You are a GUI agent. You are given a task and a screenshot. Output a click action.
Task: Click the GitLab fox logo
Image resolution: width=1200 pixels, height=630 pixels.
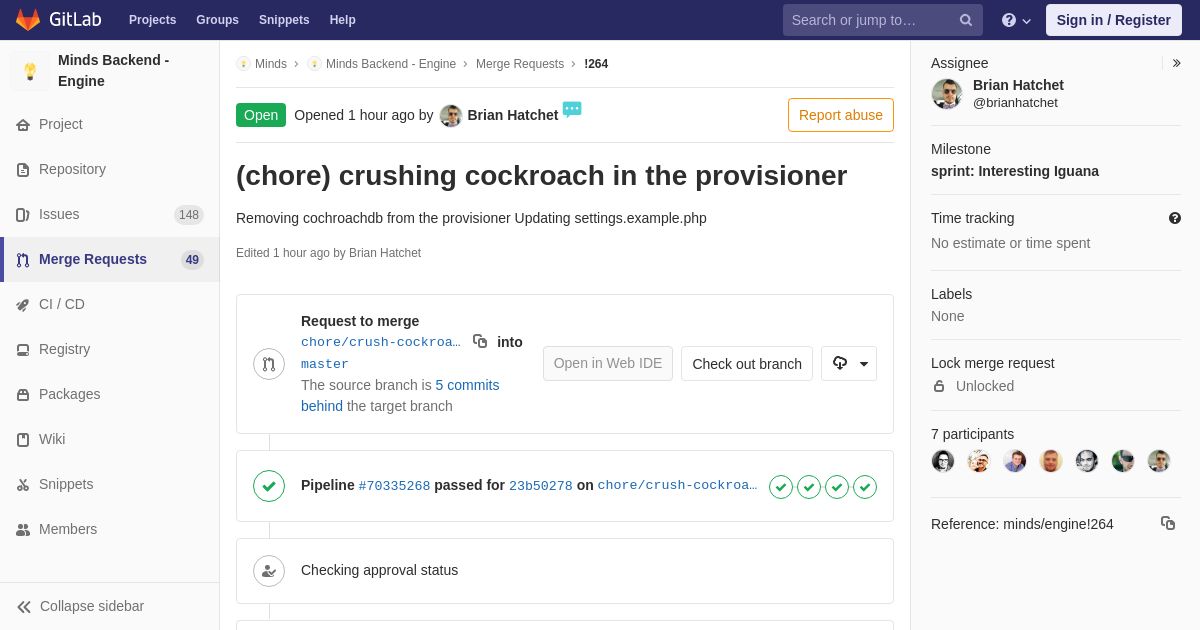pyautogui.click(x=28, y=20)
